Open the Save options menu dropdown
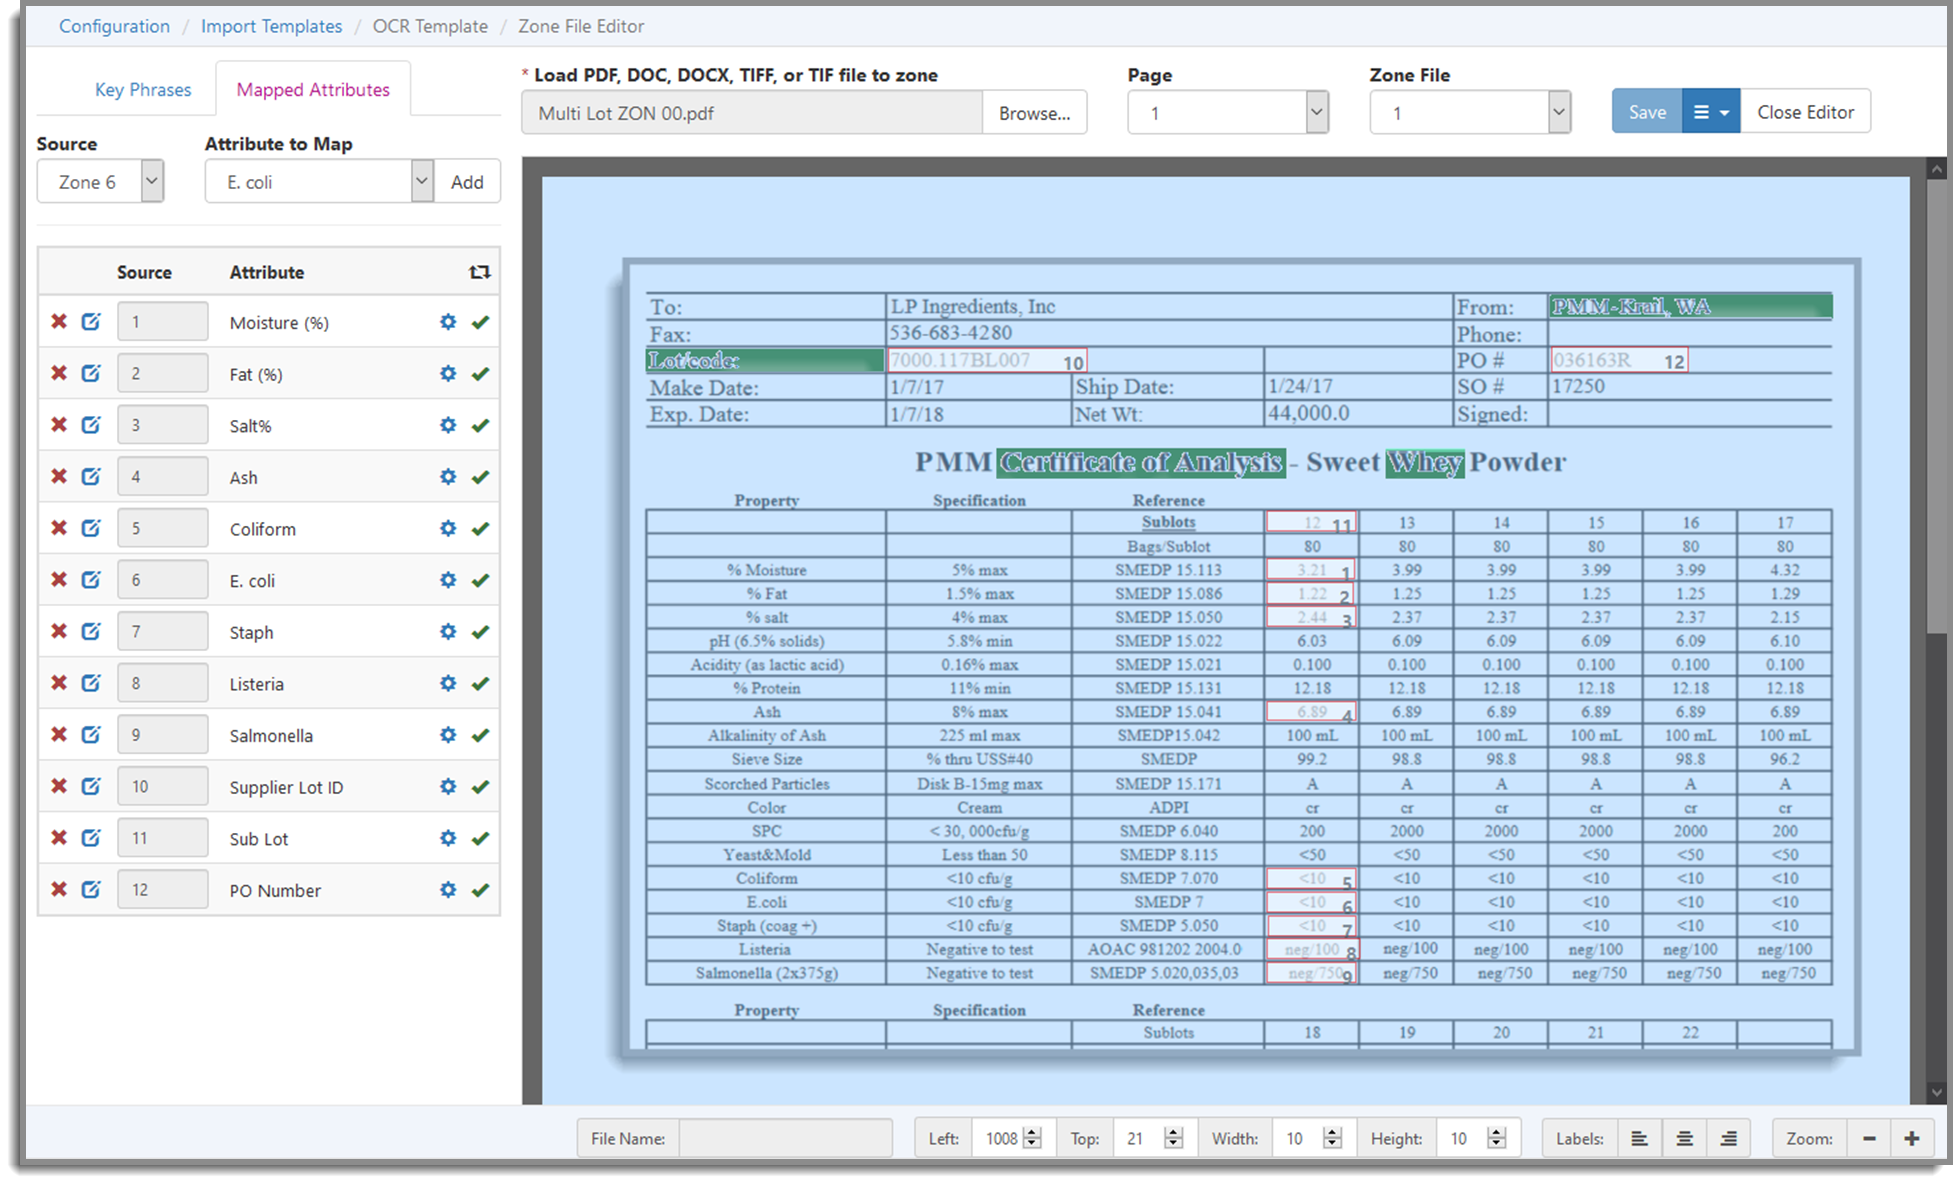The image size is (1953, 1185). tap(1711, 112)
